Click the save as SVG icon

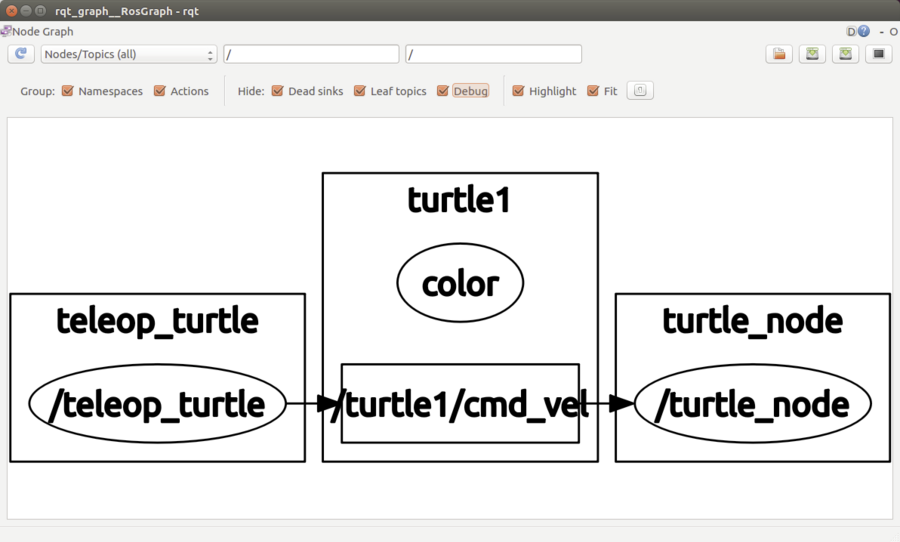(845, 54)
